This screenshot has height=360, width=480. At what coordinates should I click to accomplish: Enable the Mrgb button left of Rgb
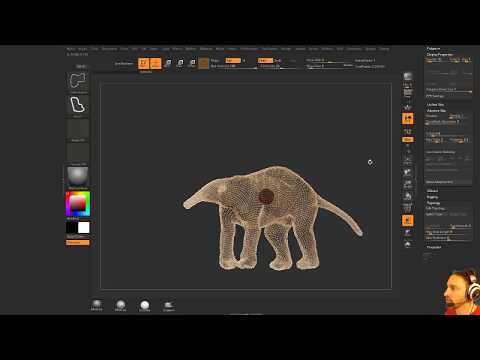point(215,60)
